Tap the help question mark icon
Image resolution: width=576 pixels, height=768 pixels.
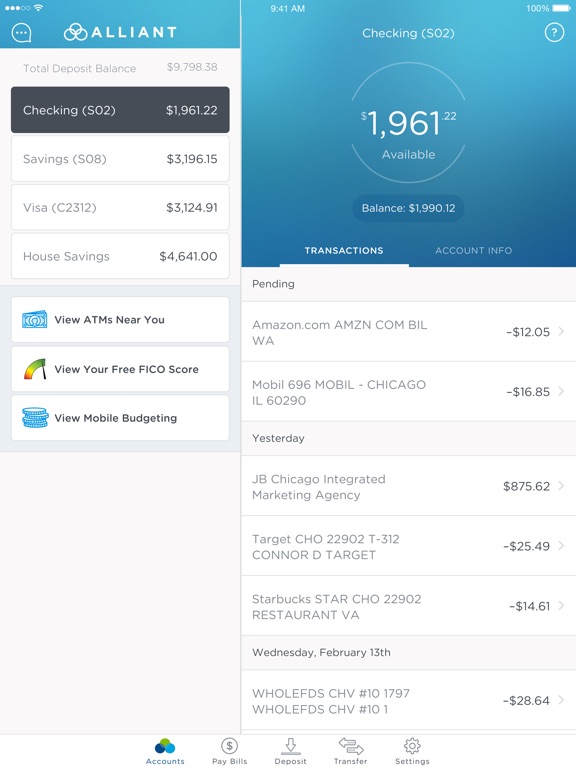click(x=554, y=32)
